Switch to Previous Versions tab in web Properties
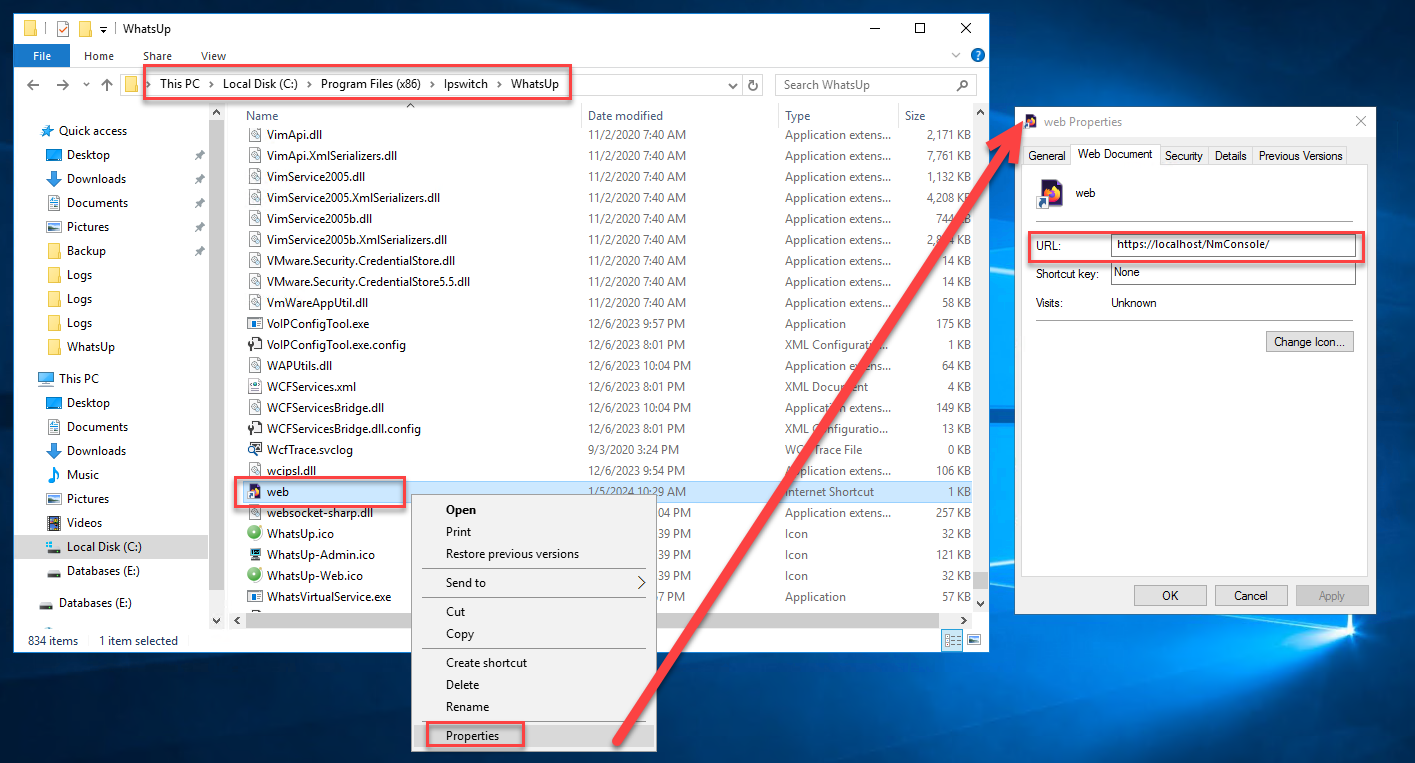The height and width of the screenshot is (763, 1415). click(x=1300, y=156)
